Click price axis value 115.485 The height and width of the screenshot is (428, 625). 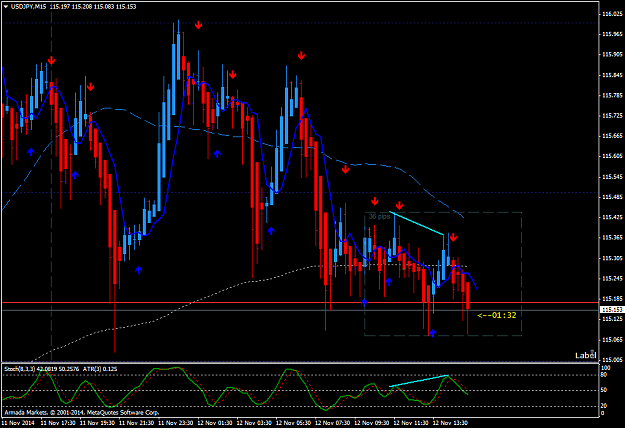[x=613, y=197]
